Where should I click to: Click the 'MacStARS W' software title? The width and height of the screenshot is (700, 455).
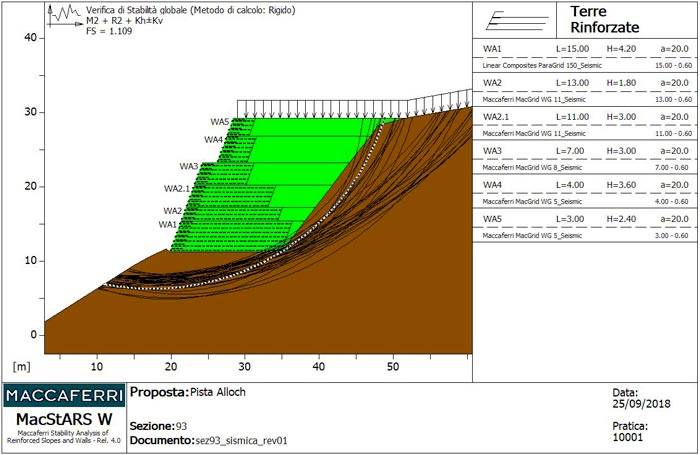[64, 419]
